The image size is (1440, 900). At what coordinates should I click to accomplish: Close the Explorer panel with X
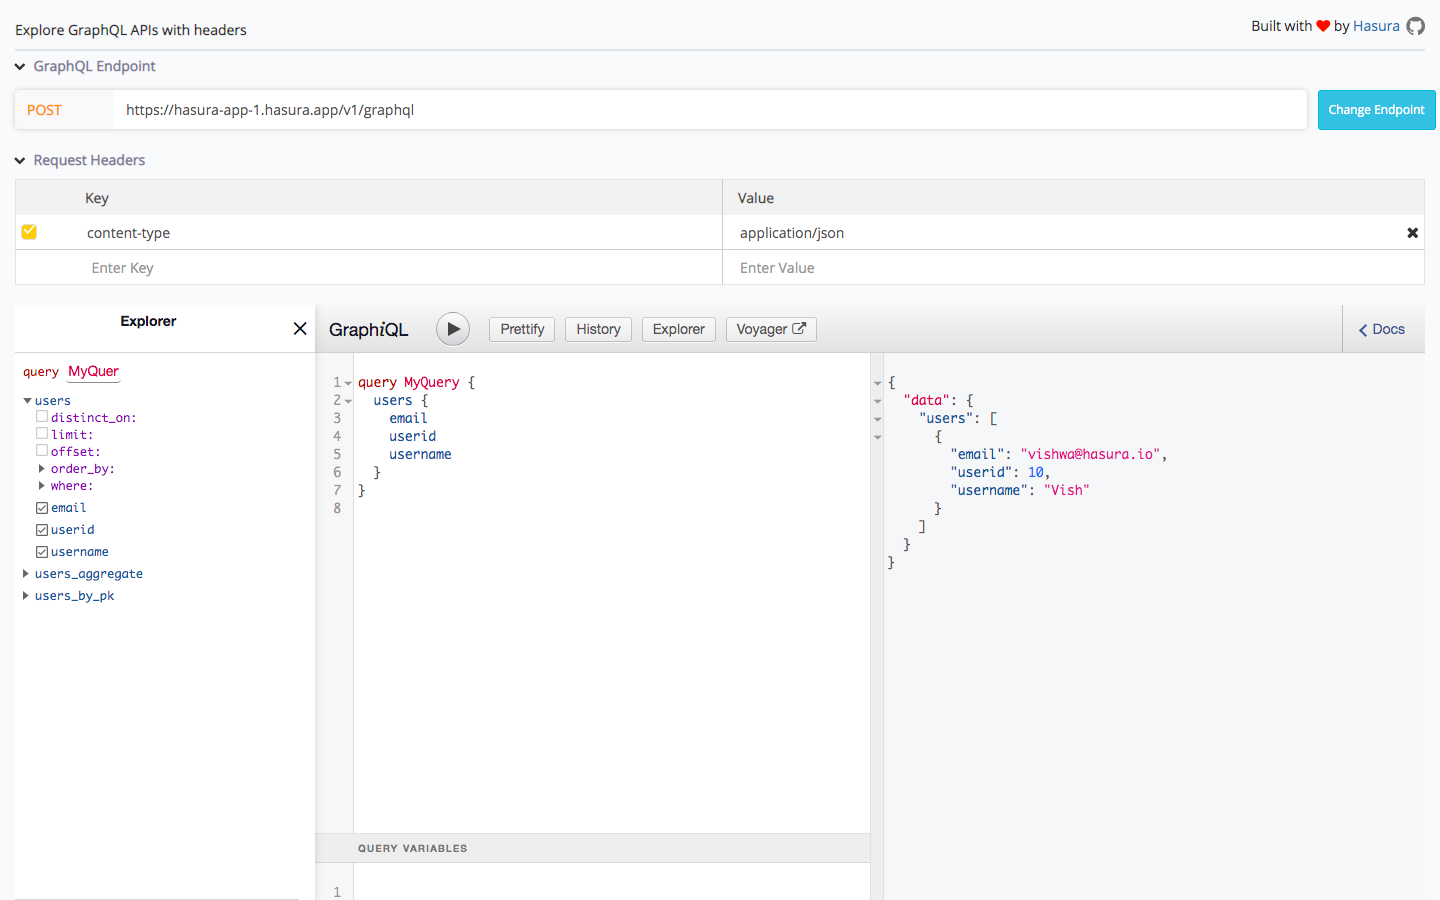coord(300,329)
